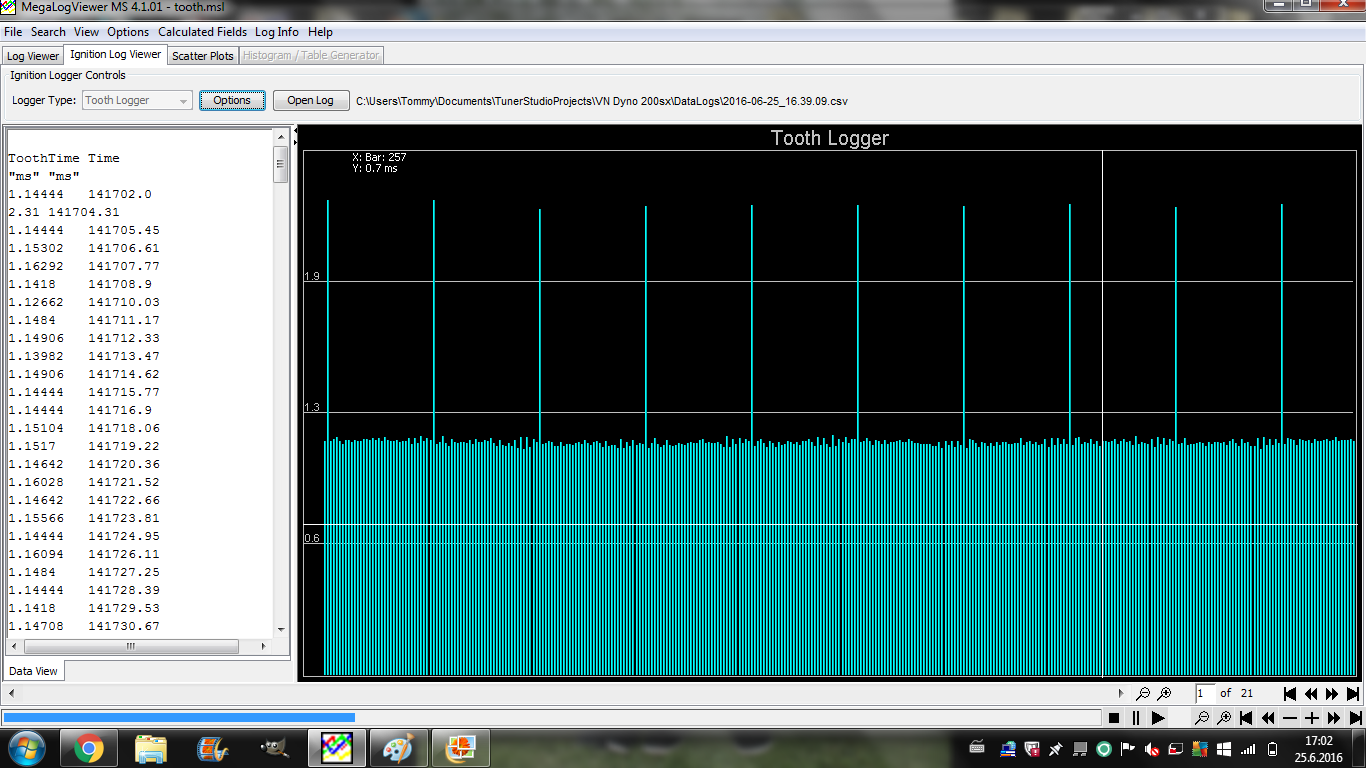Image resolution: width=1366 pixels, height=768 pixels.
Task: Click the Action Center flag tray icon
Action: tap(1128, 748)
